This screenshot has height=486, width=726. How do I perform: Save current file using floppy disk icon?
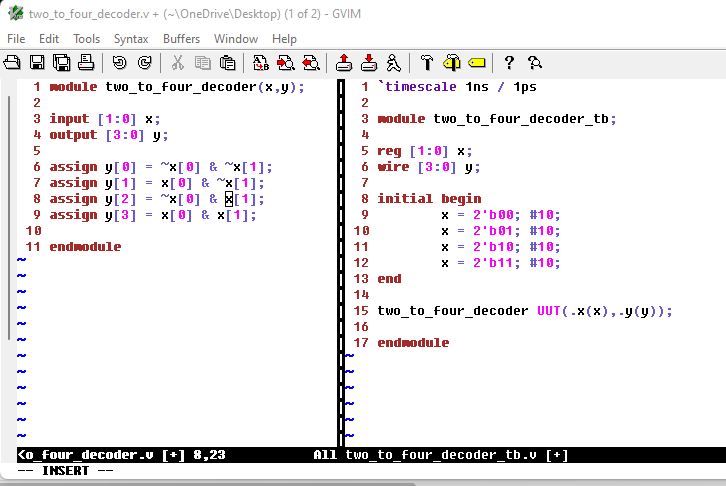click(x=37, y=63)
